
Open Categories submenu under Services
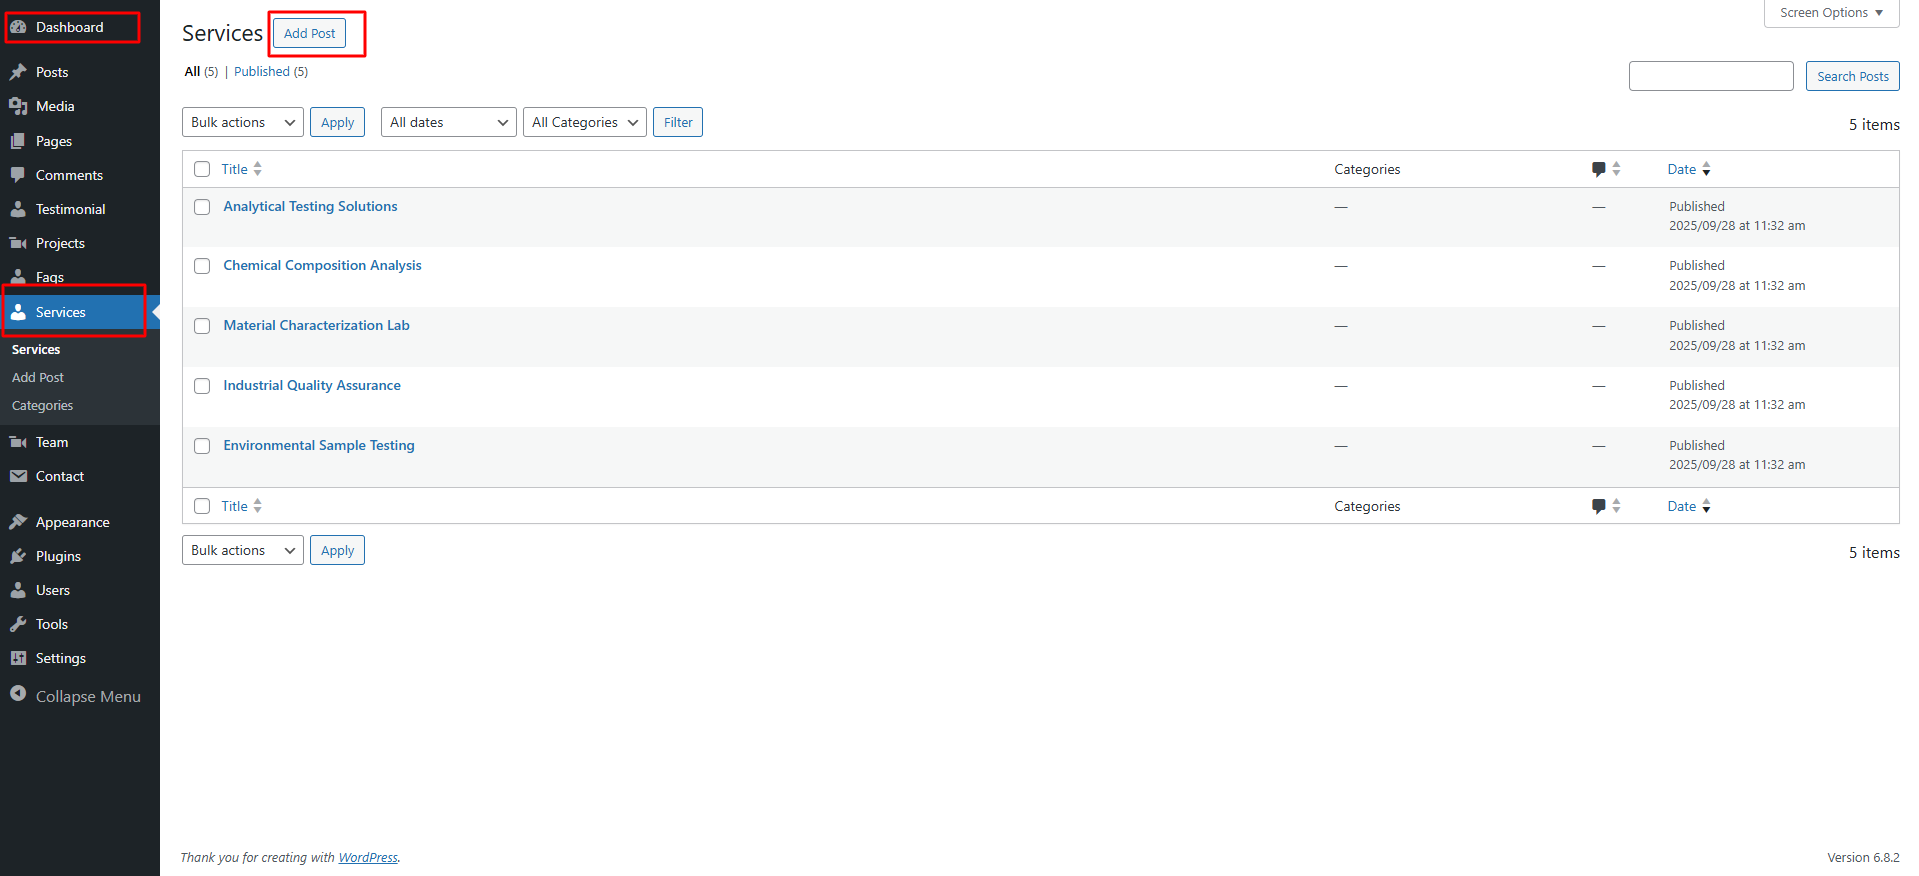[x=42, y=406]
